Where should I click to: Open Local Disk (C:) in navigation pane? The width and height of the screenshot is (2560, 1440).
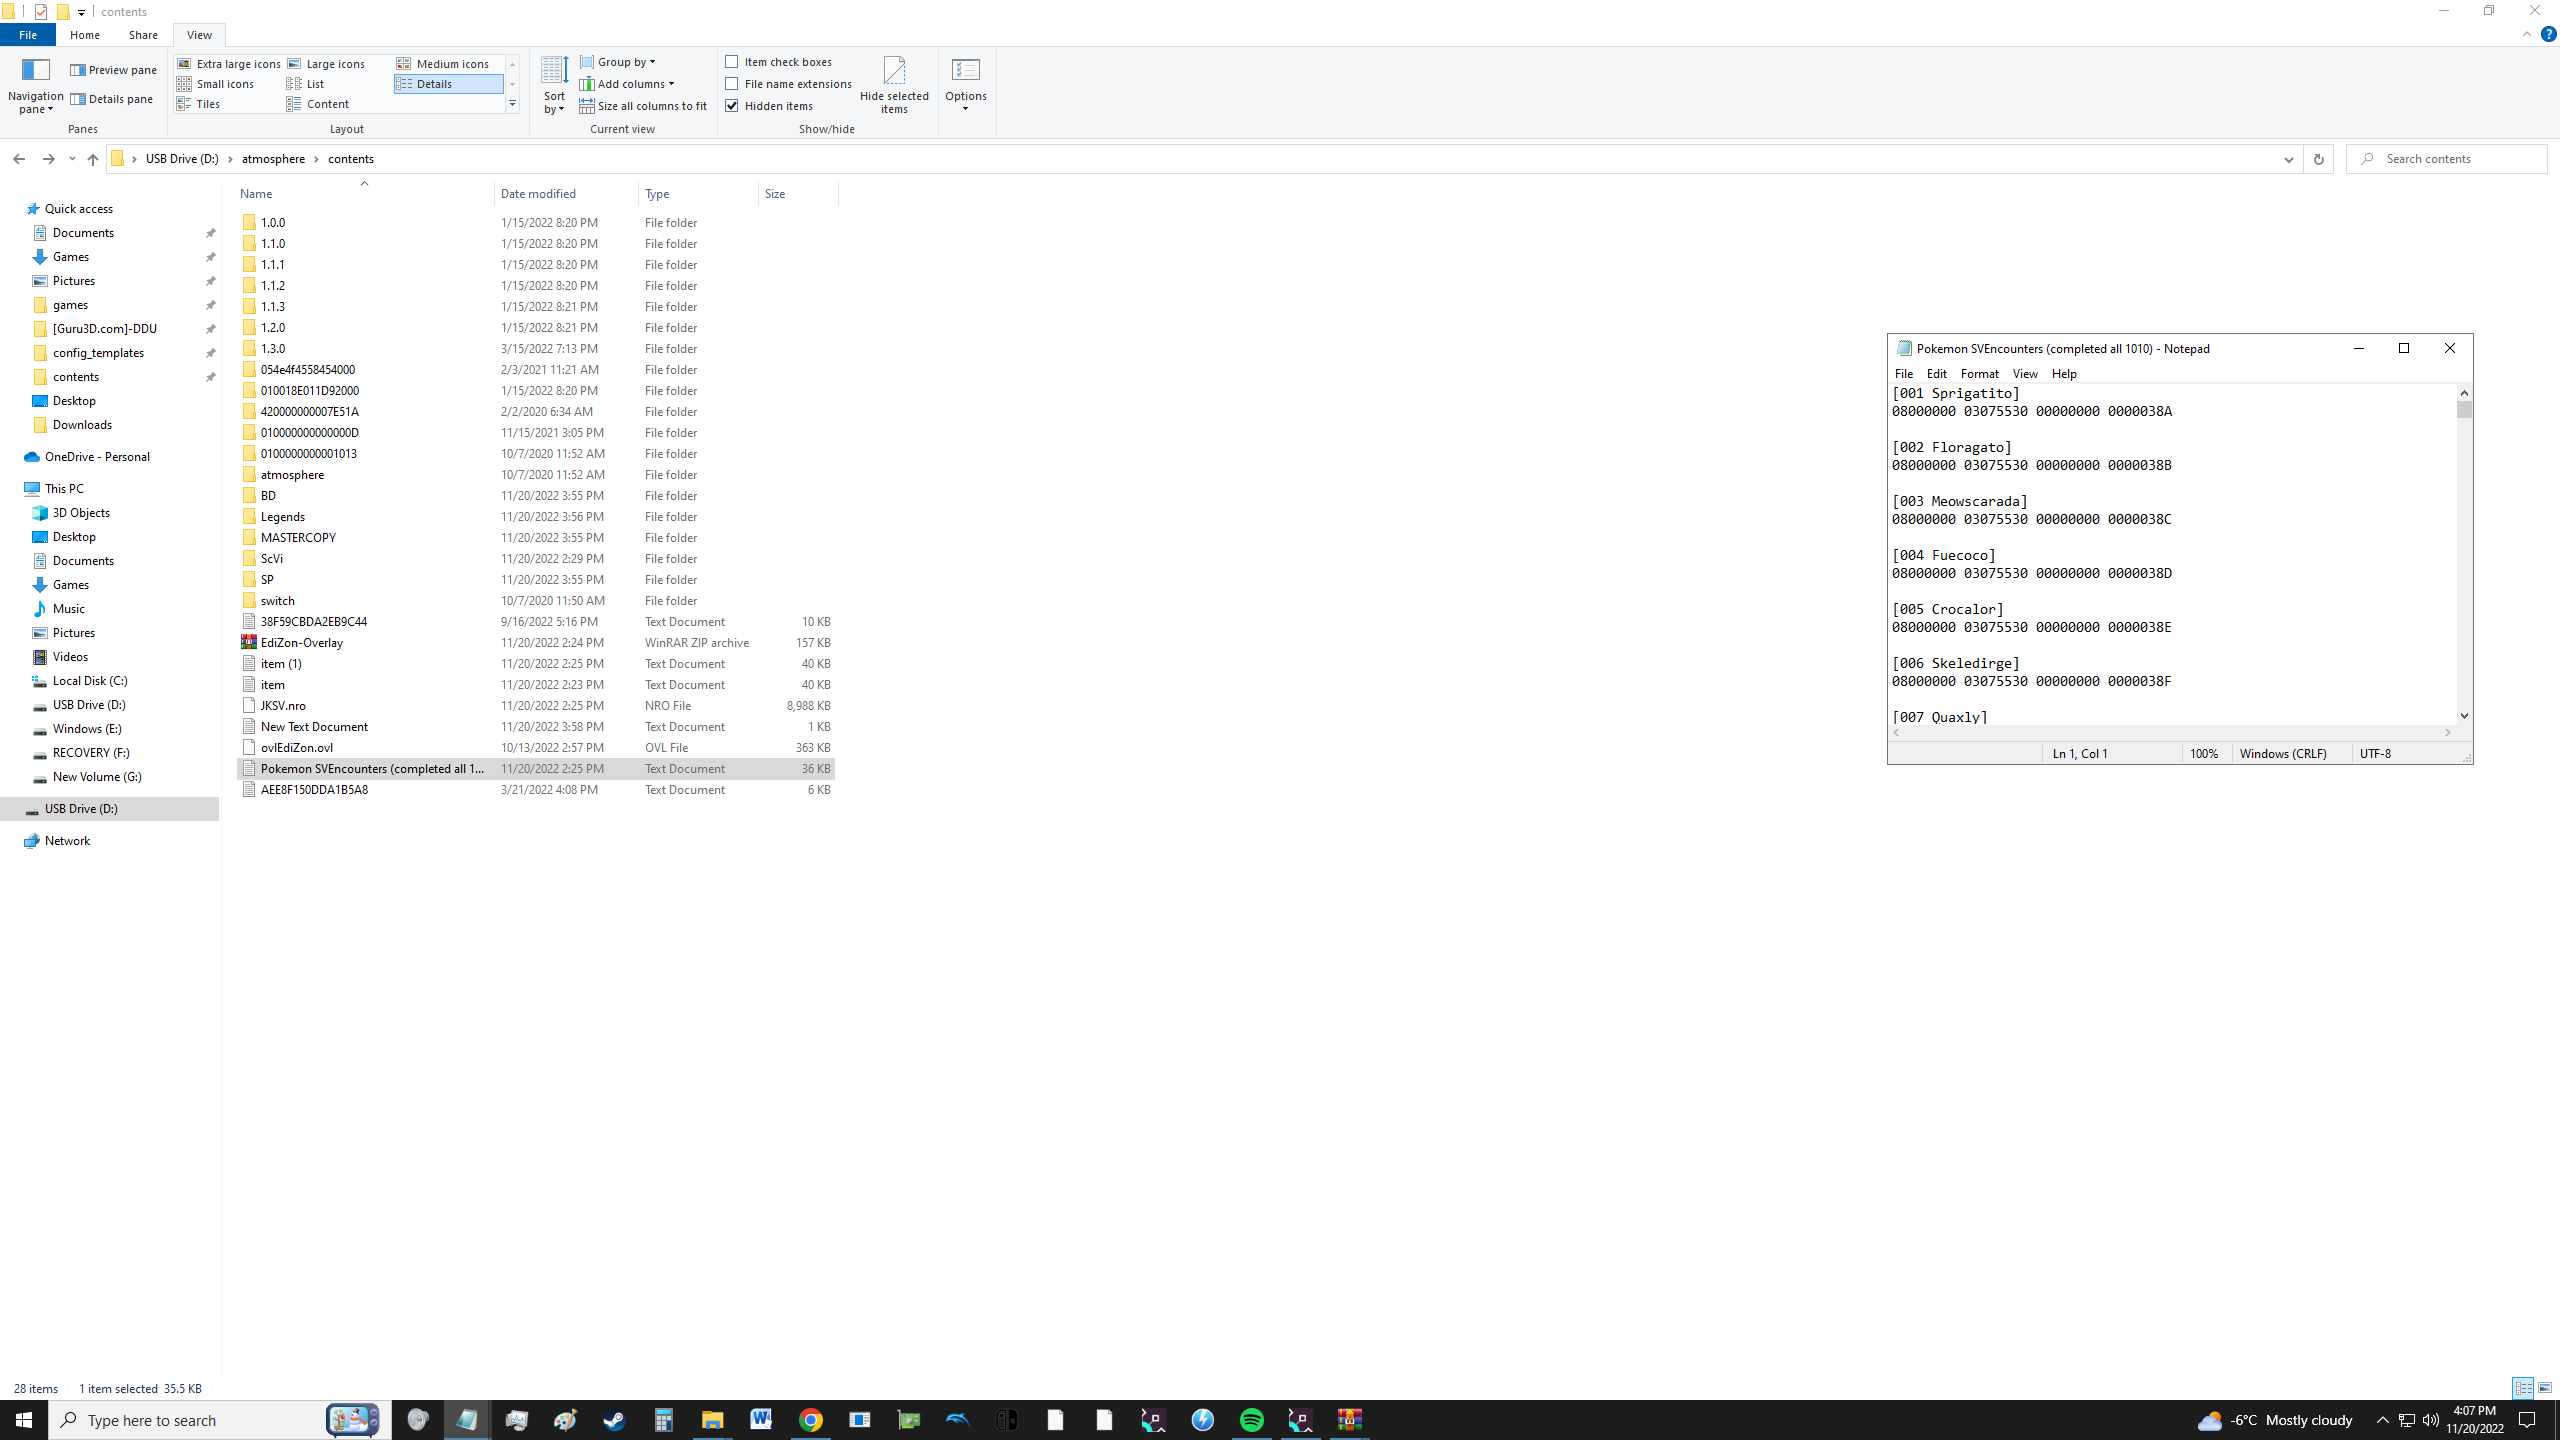[90, 681]
